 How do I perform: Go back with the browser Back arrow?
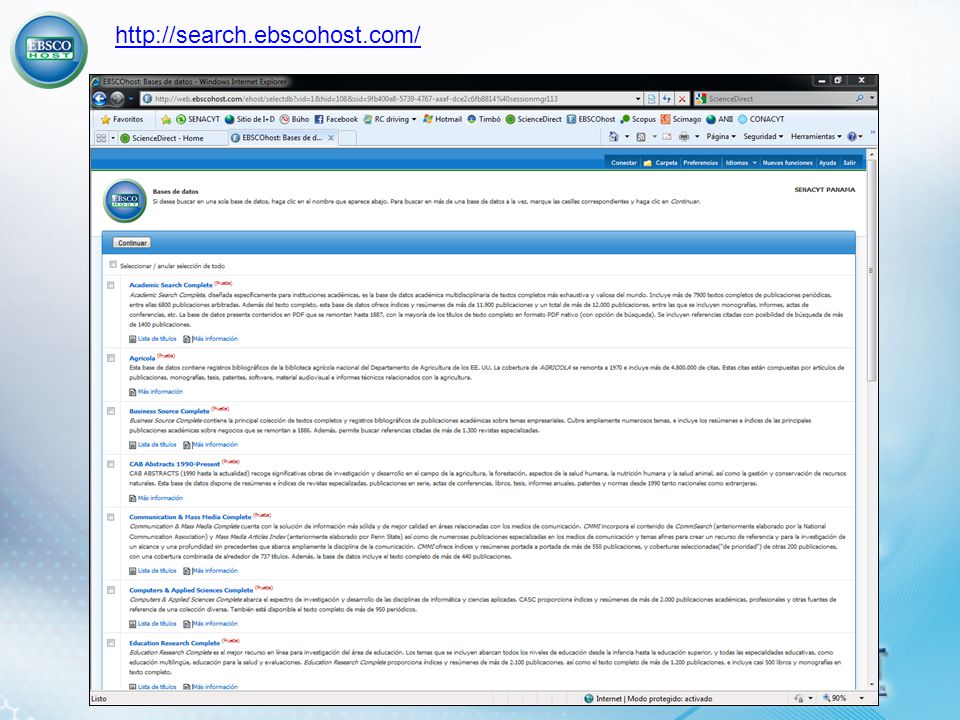pyautogui.click(x=99, y=99)
